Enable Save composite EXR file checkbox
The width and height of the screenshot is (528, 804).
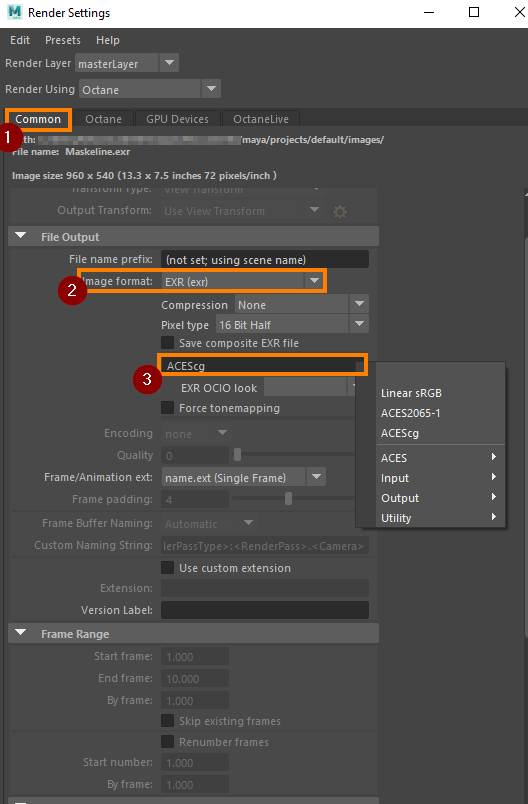(167, 343)
